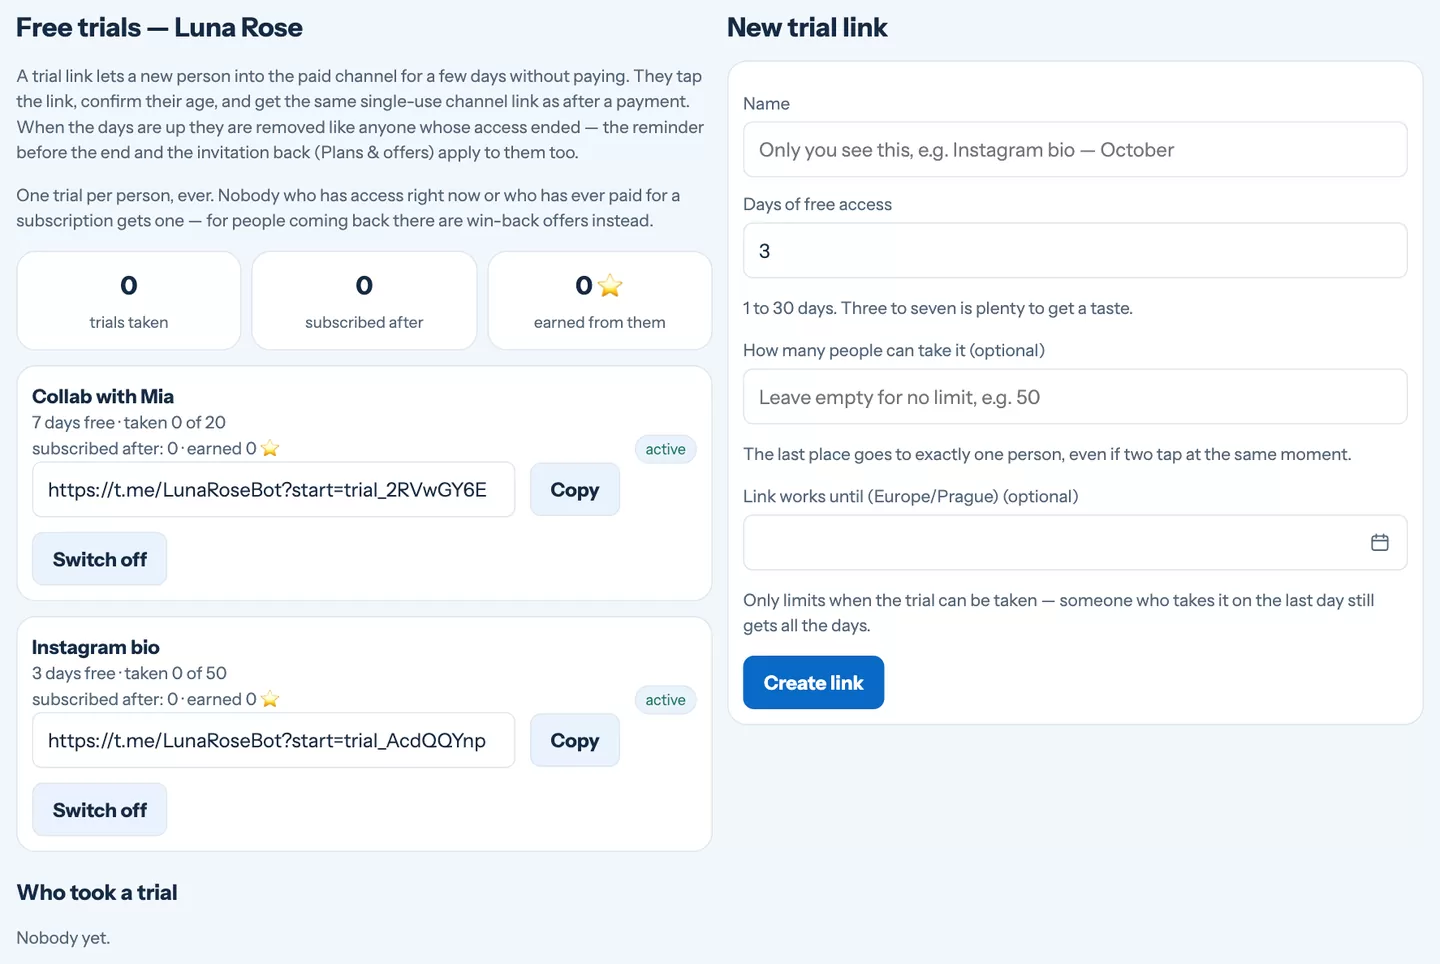
Task: Click the Who took a trial heading
Action: pyautogui.click(x=97, y=892)
